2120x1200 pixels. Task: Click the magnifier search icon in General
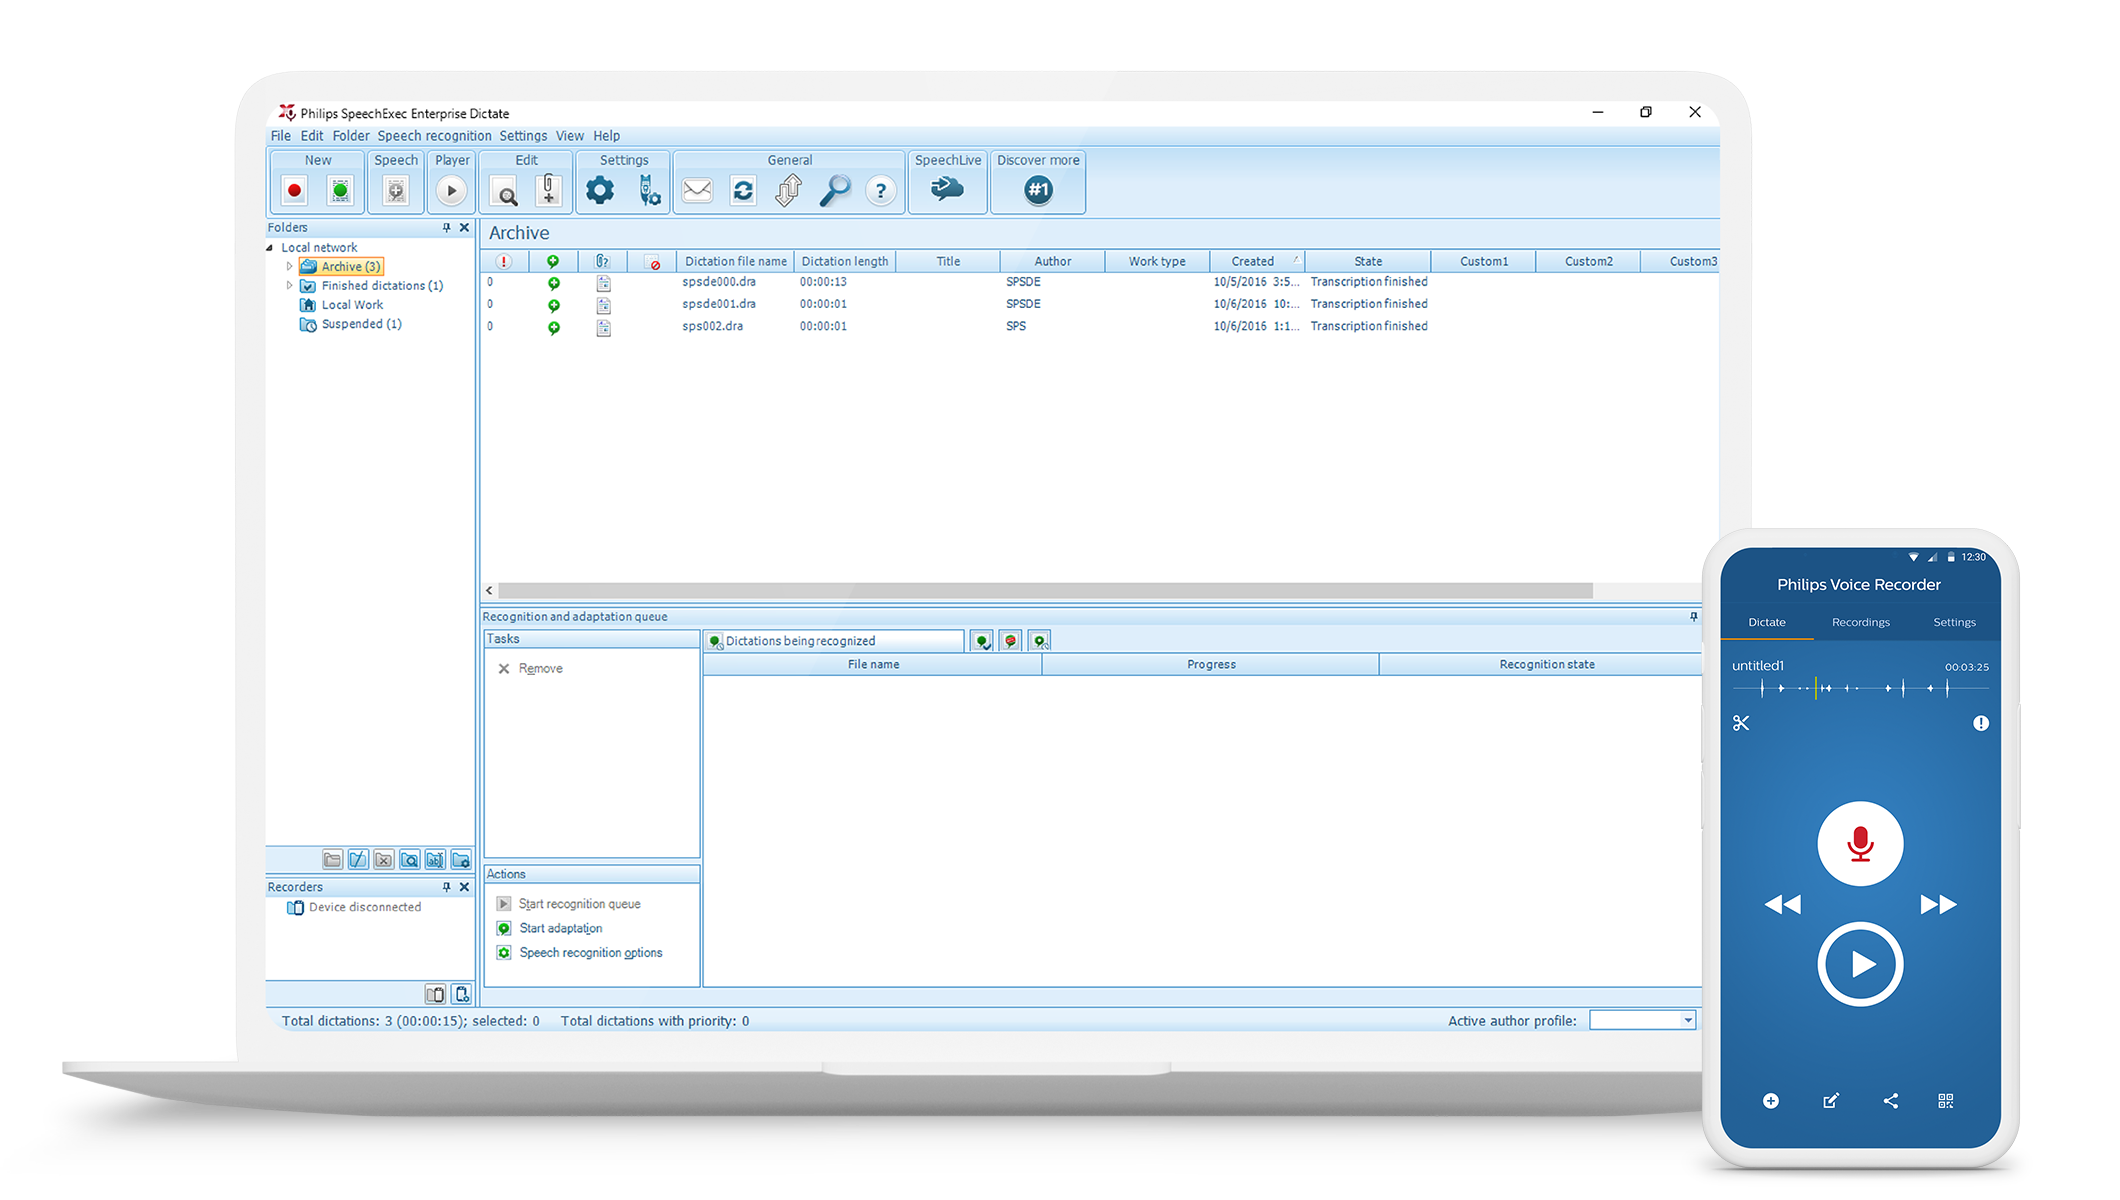coord(835,190)
